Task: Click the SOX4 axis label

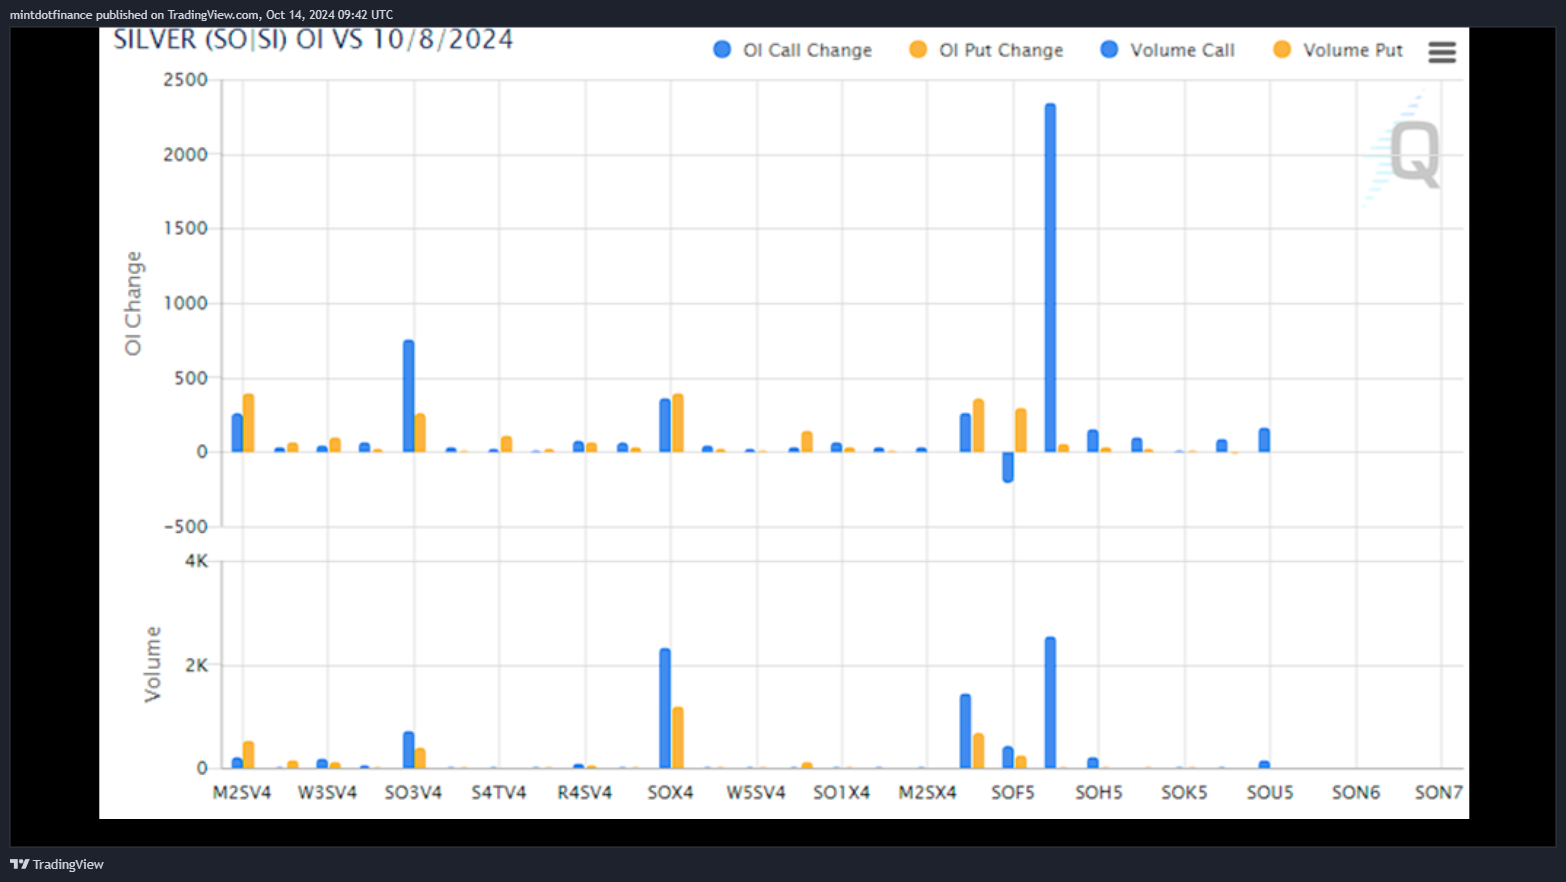Action: click(670, 792)
